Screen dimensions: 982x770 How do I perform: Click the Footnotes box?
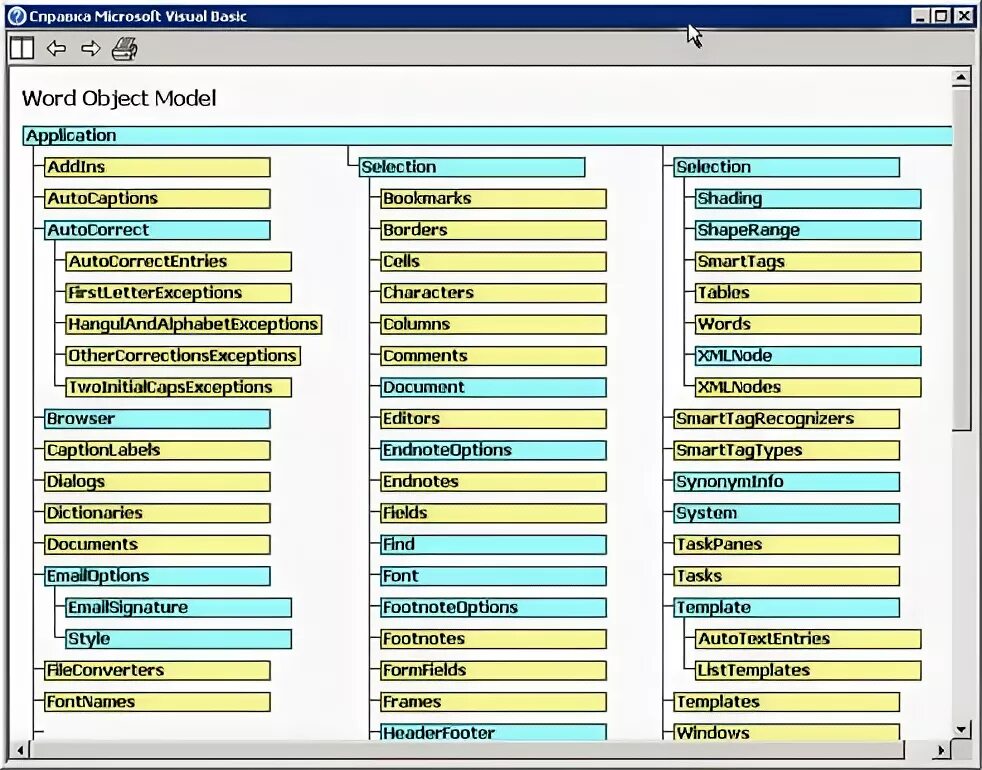(x=494, y=638)
